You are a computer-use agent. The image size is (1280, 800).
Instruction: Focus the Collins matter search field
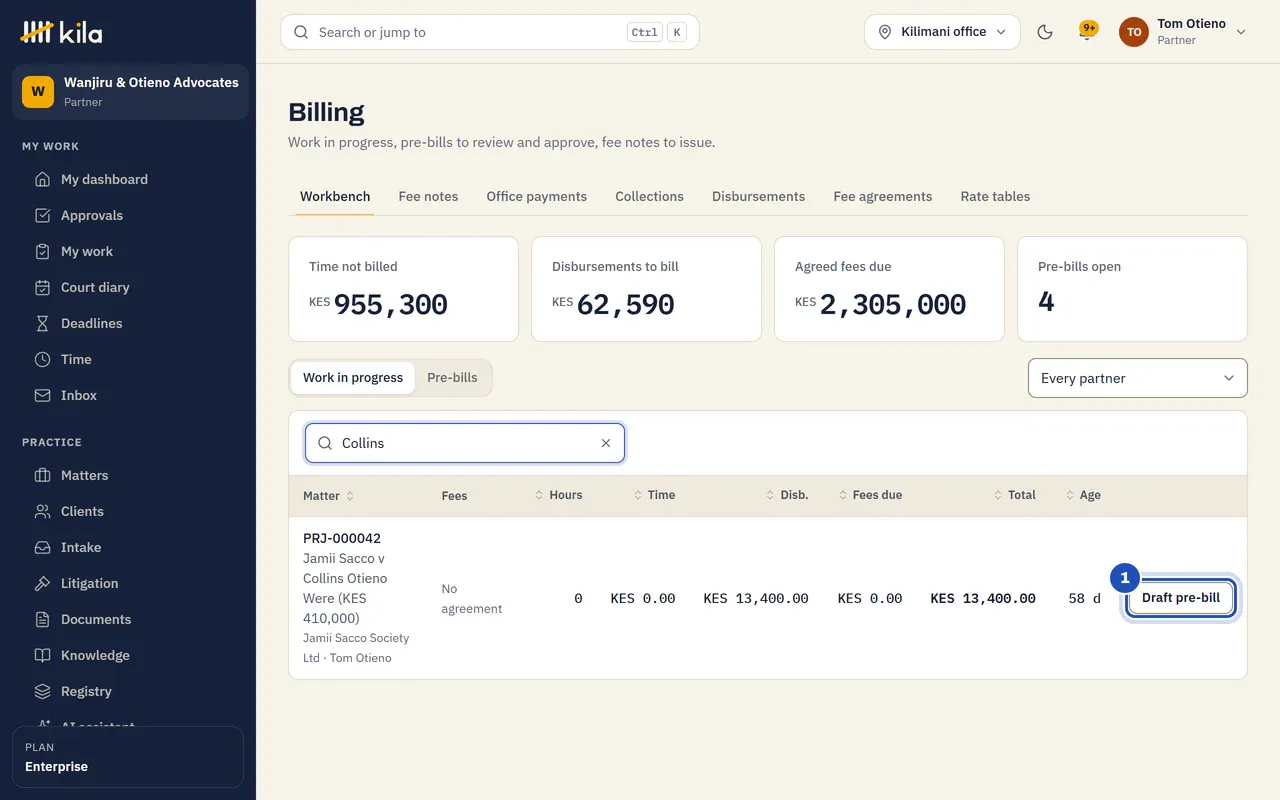[465, 443]
